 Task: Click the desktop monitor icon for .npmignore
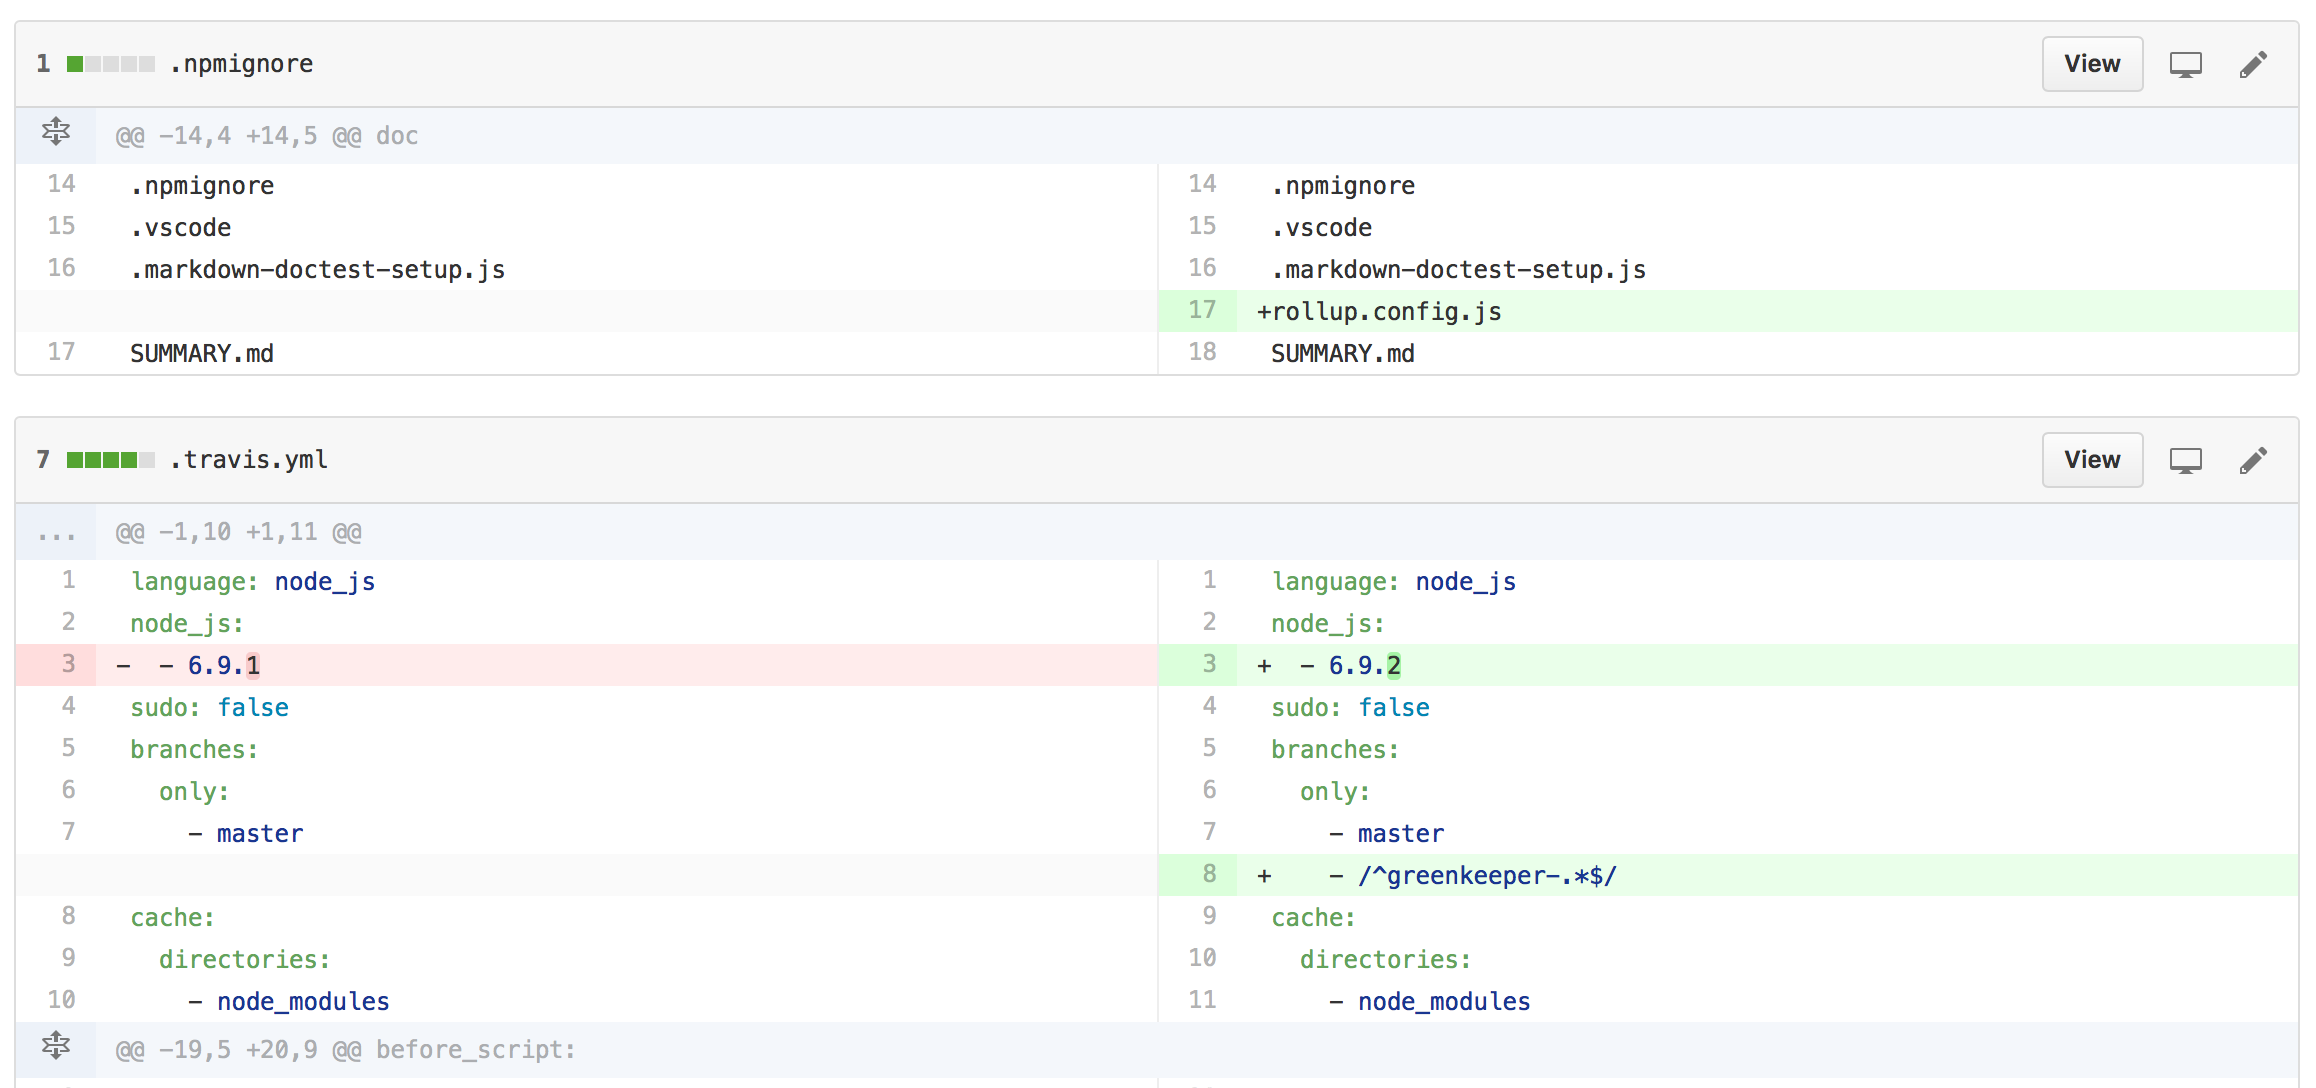pyautogui.click(x=2185, y=65)
